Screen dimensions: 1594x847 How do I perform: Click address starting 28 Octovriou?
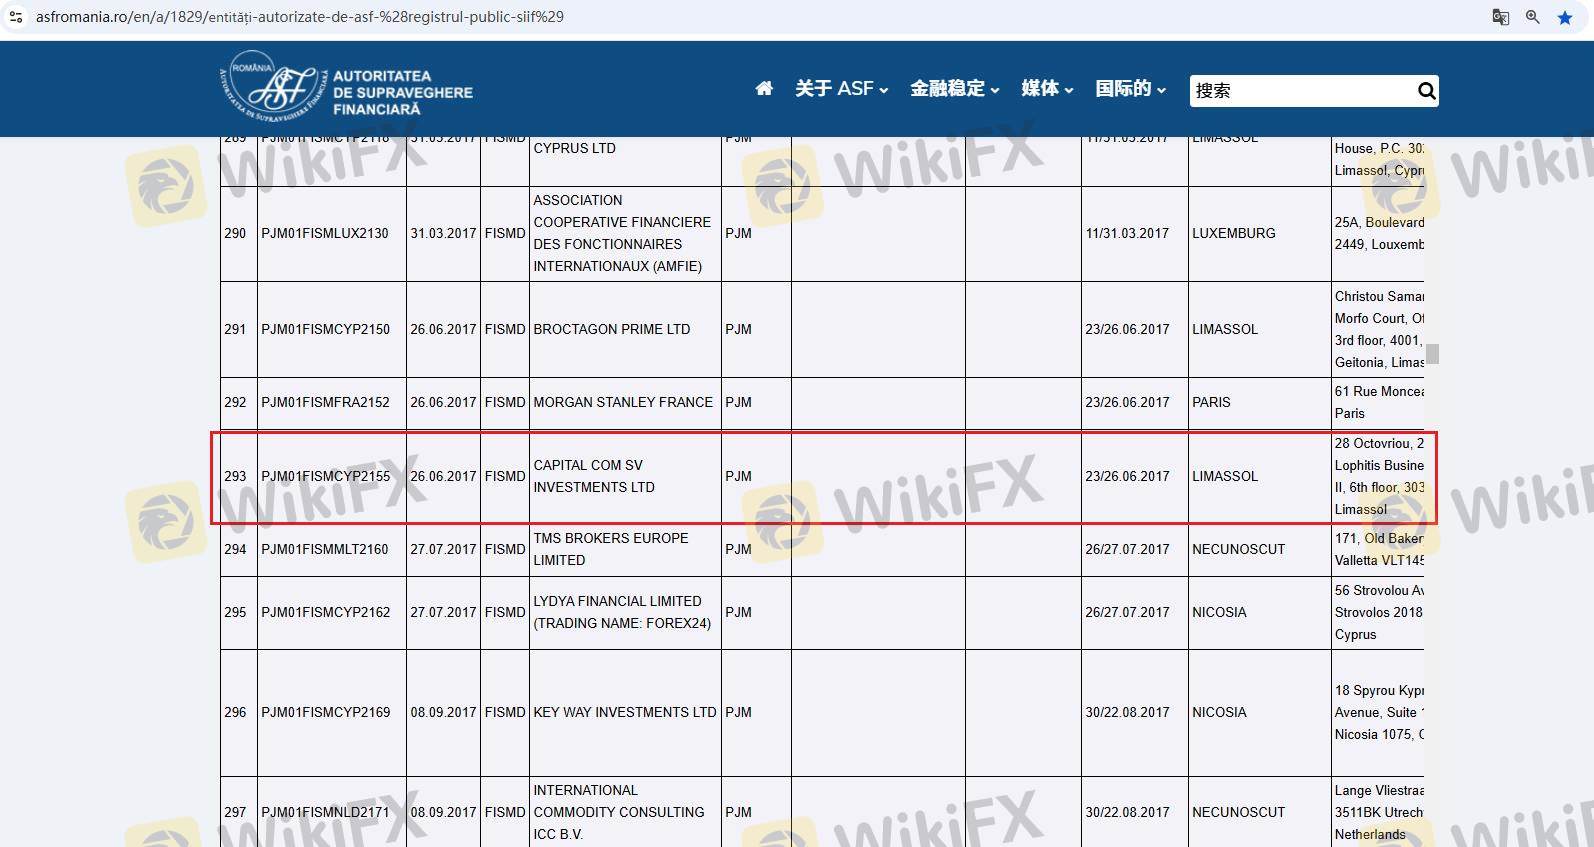click(x=1379, y=476)
